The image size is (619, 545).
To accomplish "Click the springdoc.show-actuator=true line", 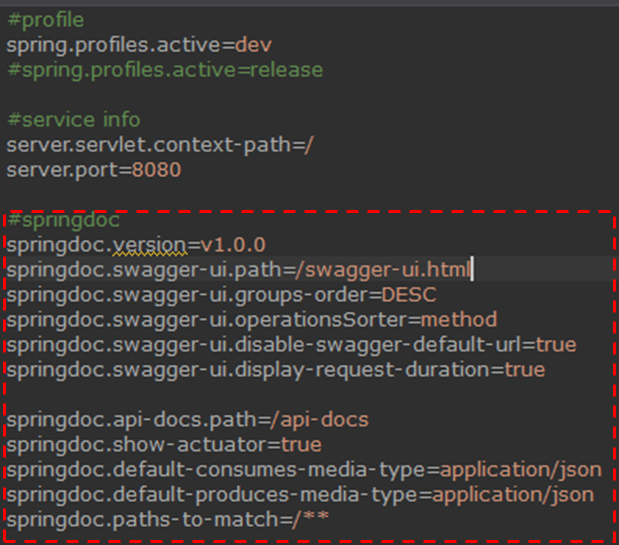I will tap(164, 445).
